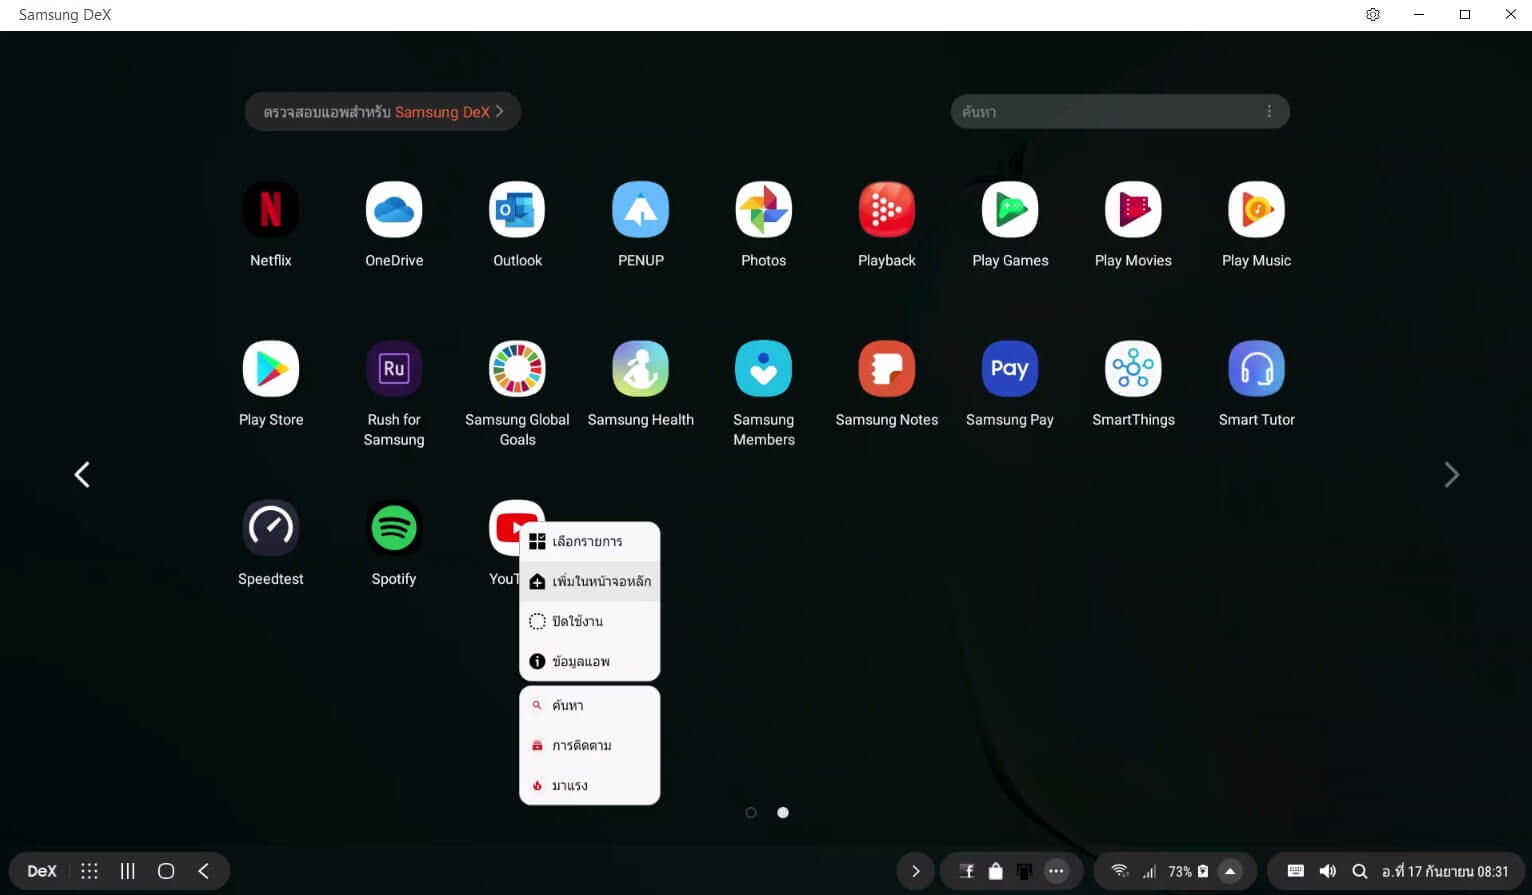Go to the next apps page arrow
Image resolution: width=1532 pixels, height=895 pixels.
coord(1451,475)
